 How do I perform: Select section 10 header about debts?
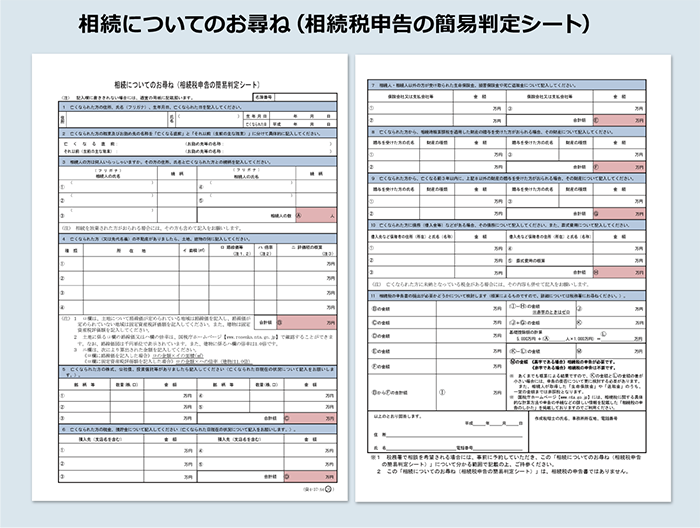coord(507,225)
